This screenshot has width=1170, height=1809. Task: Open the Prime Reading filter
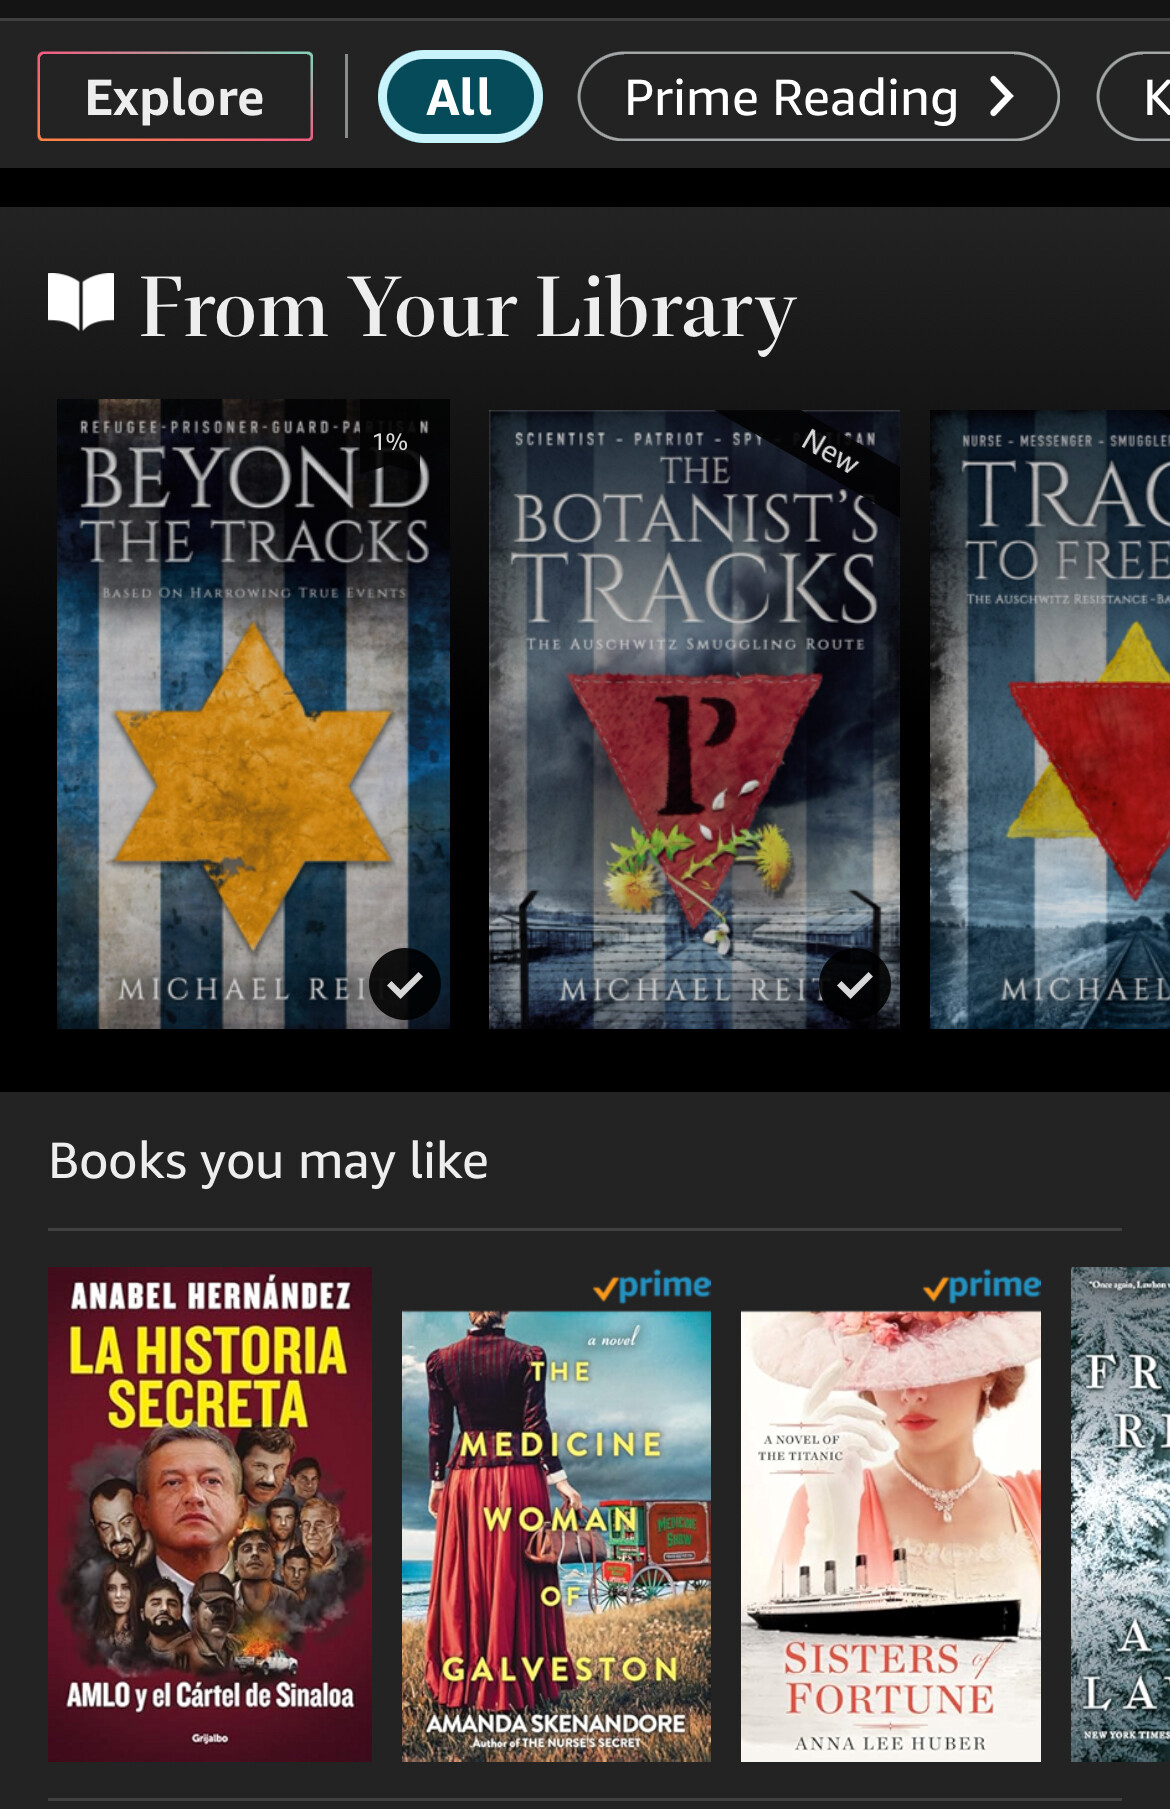(818, 97)
